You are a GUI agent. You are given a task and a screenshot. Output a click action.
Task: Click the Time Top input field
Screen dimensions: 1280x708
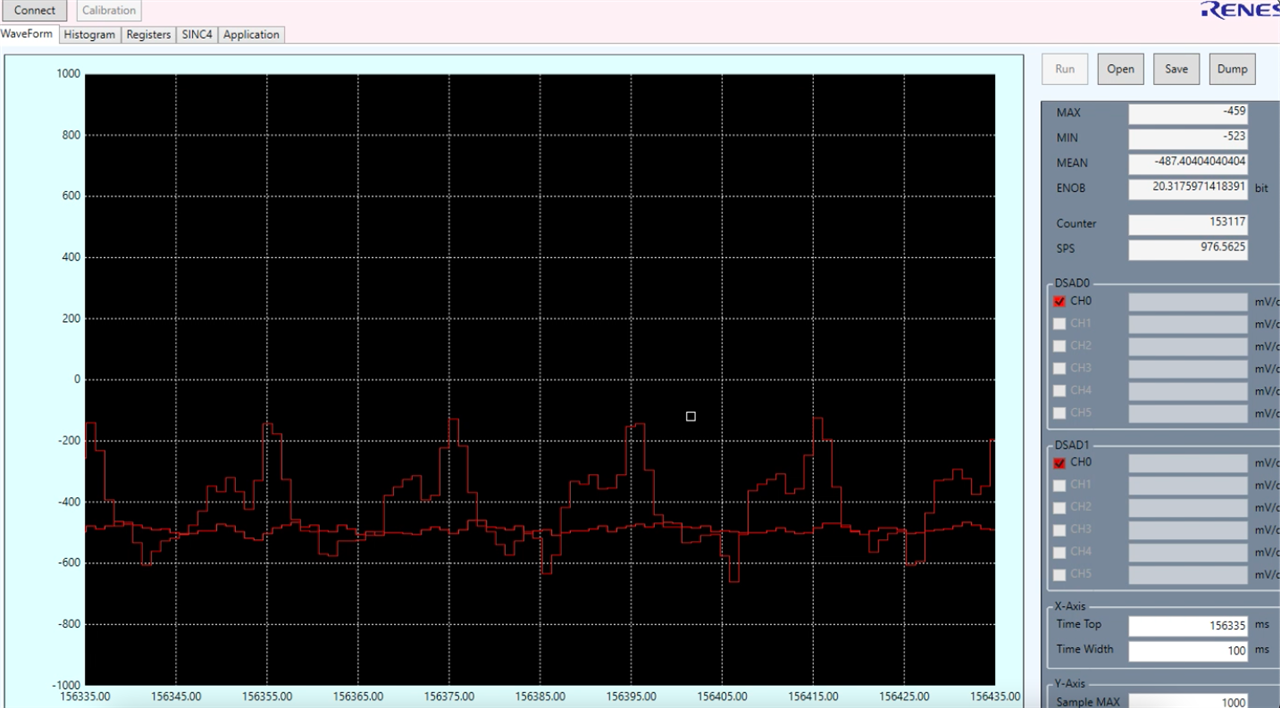tap(1188, 626)
